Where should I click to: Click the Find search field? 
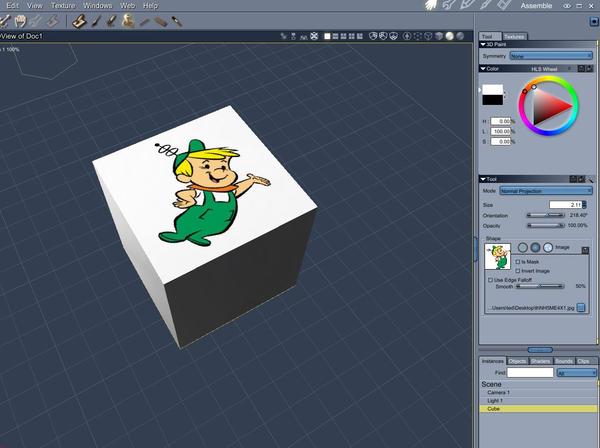coord(530,373)
